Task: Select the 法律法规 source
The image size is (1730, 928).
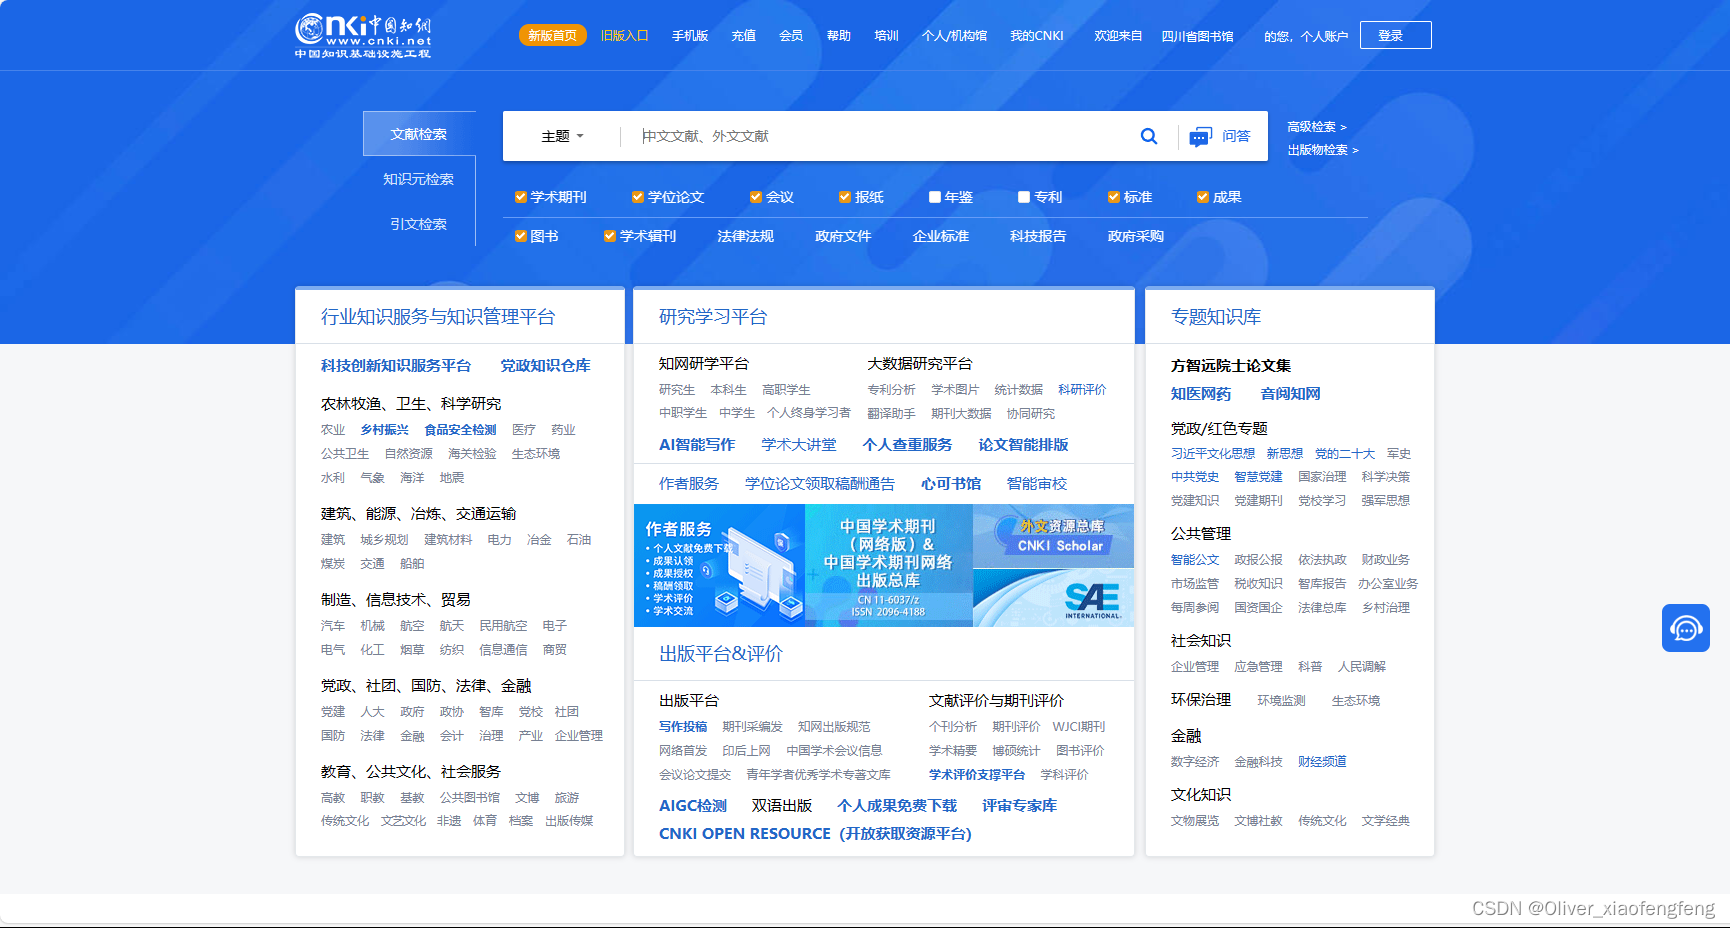Action: point(746,236)
